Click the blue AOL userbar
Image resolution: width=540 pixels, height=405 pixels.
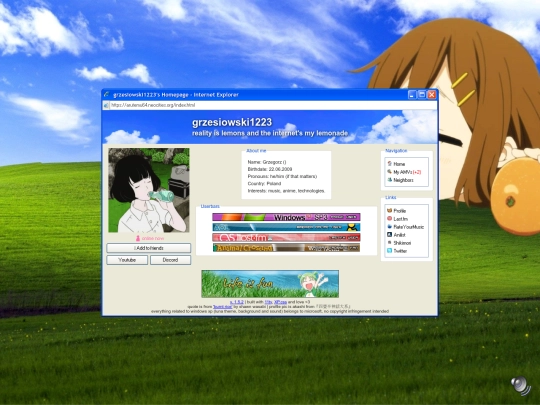(286, 227)
